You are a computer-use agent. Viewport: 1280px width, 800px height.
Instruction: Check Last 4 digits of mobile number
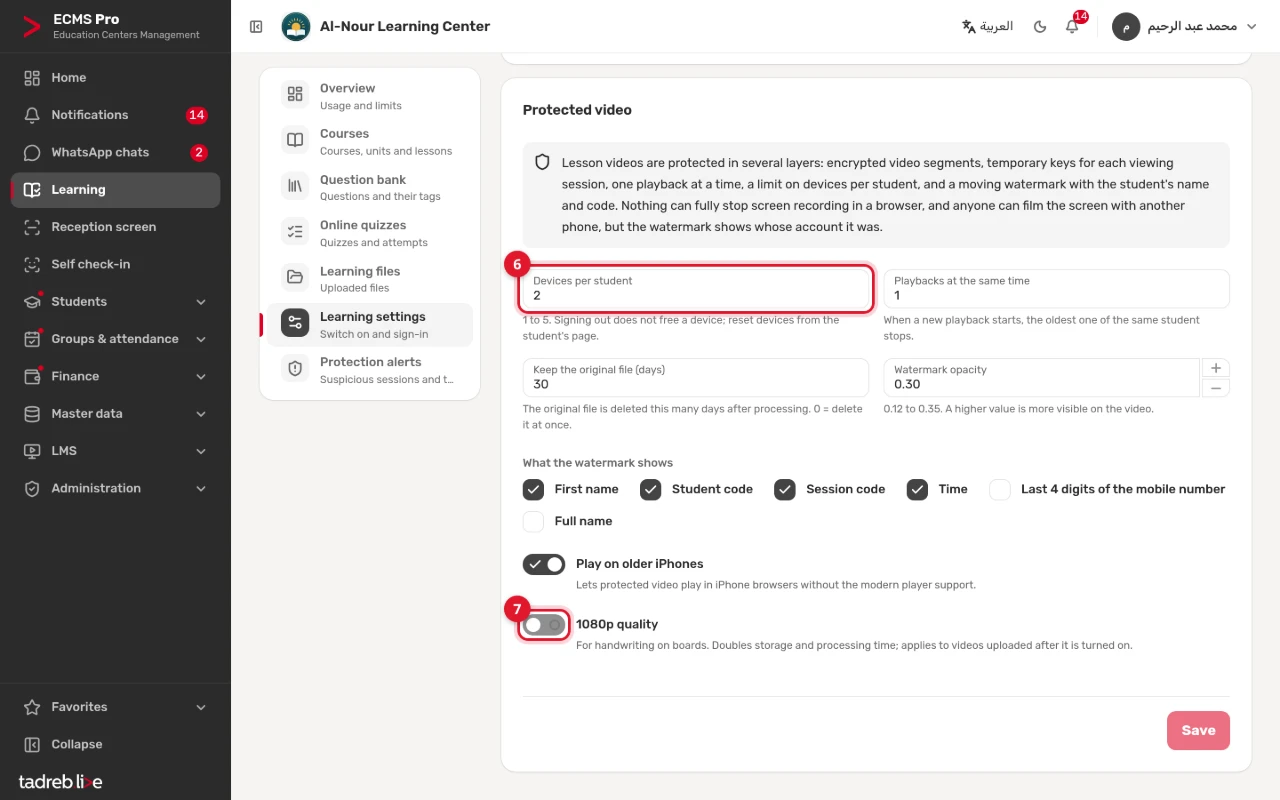pyautogui.click(x=1000, y=489)
